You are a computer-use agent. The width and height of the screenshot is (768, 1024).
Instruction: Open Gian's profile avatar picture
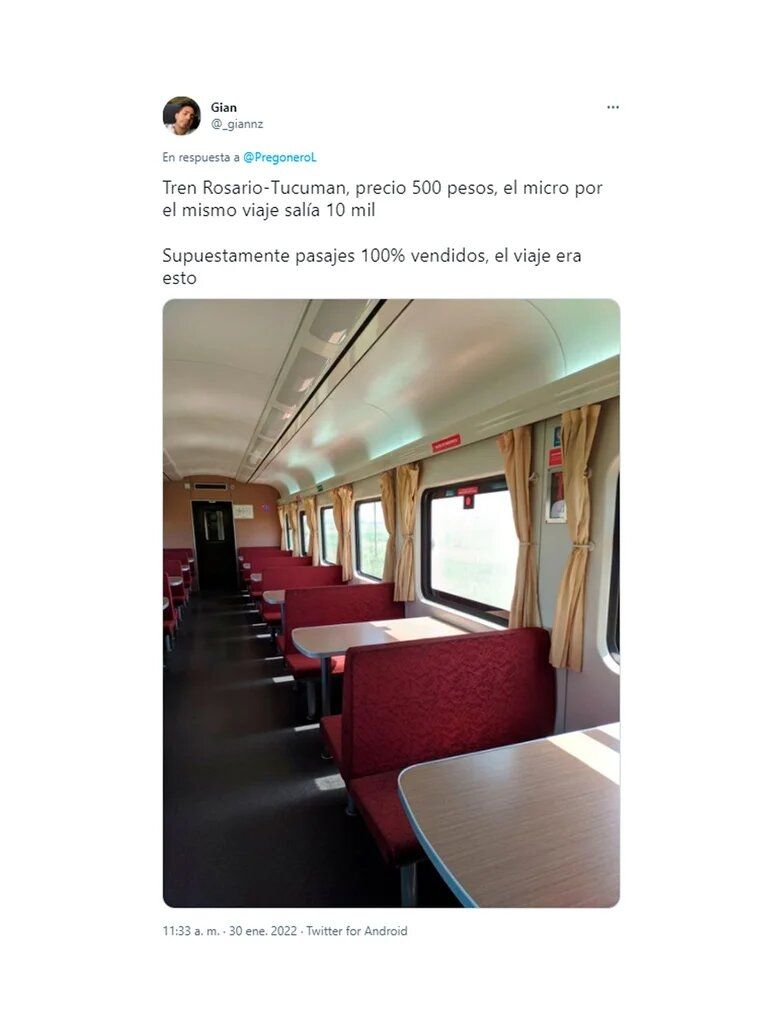182,116
